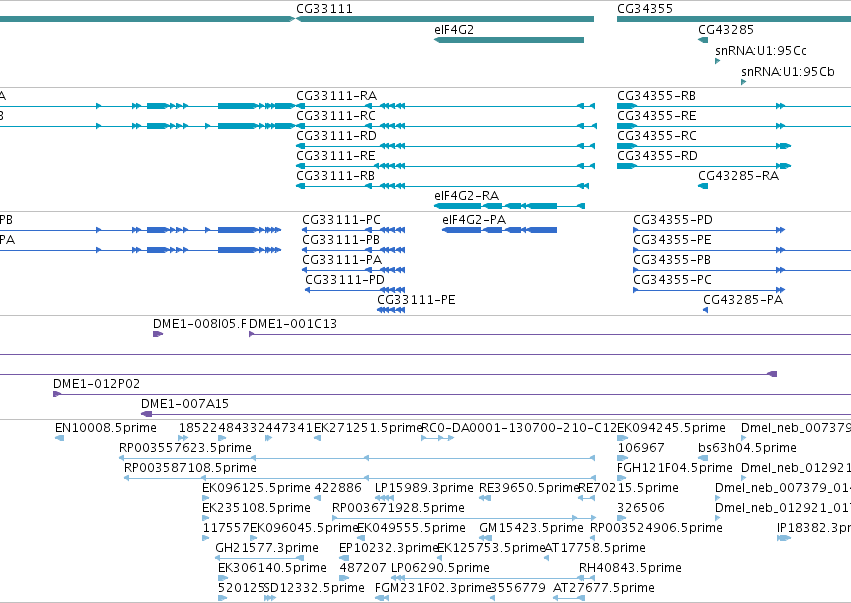This screenshot has height=603, width=851.
Task: Select the CG43285-PA protein label
Action: (x=743, y=300)
